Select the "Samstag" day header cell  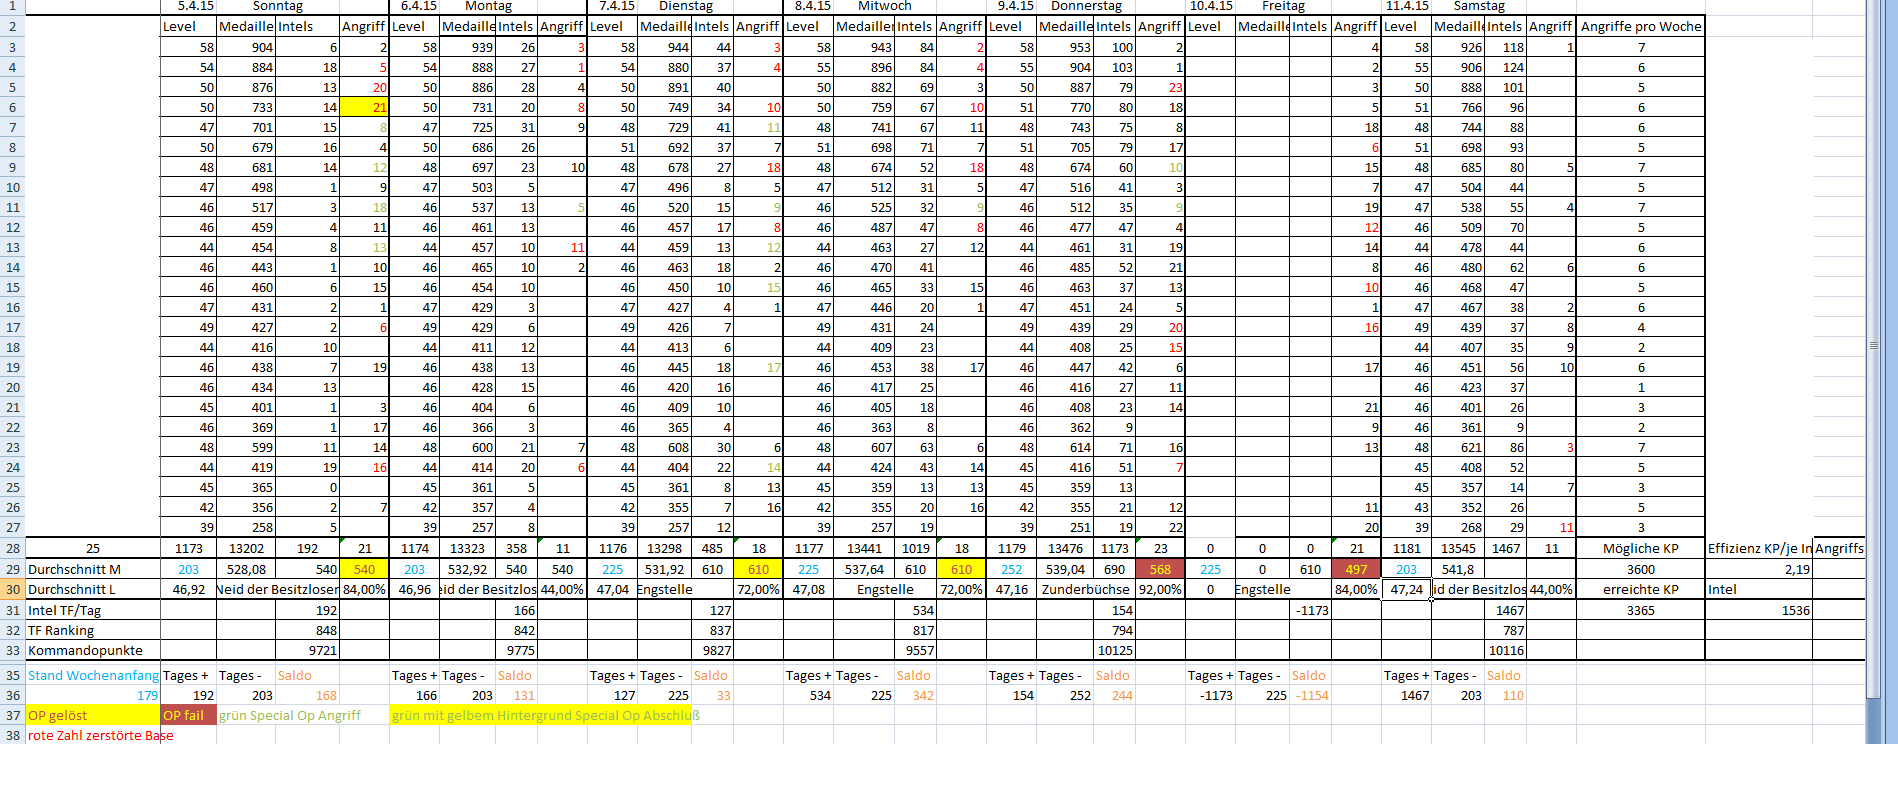[1478, 6]
